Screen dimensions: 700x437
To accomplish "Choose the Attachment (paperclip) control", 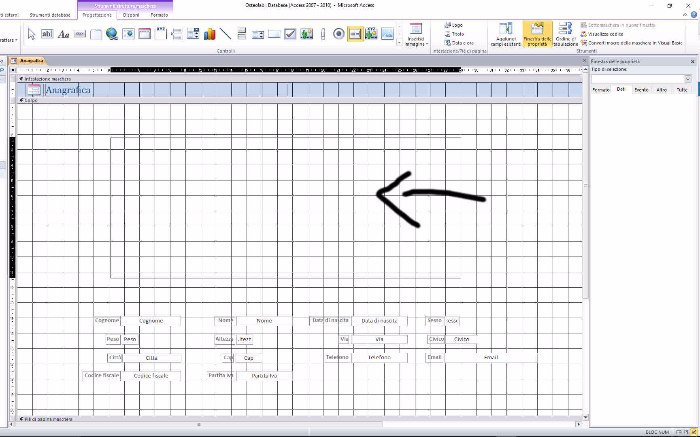I will tap(323, 34).
